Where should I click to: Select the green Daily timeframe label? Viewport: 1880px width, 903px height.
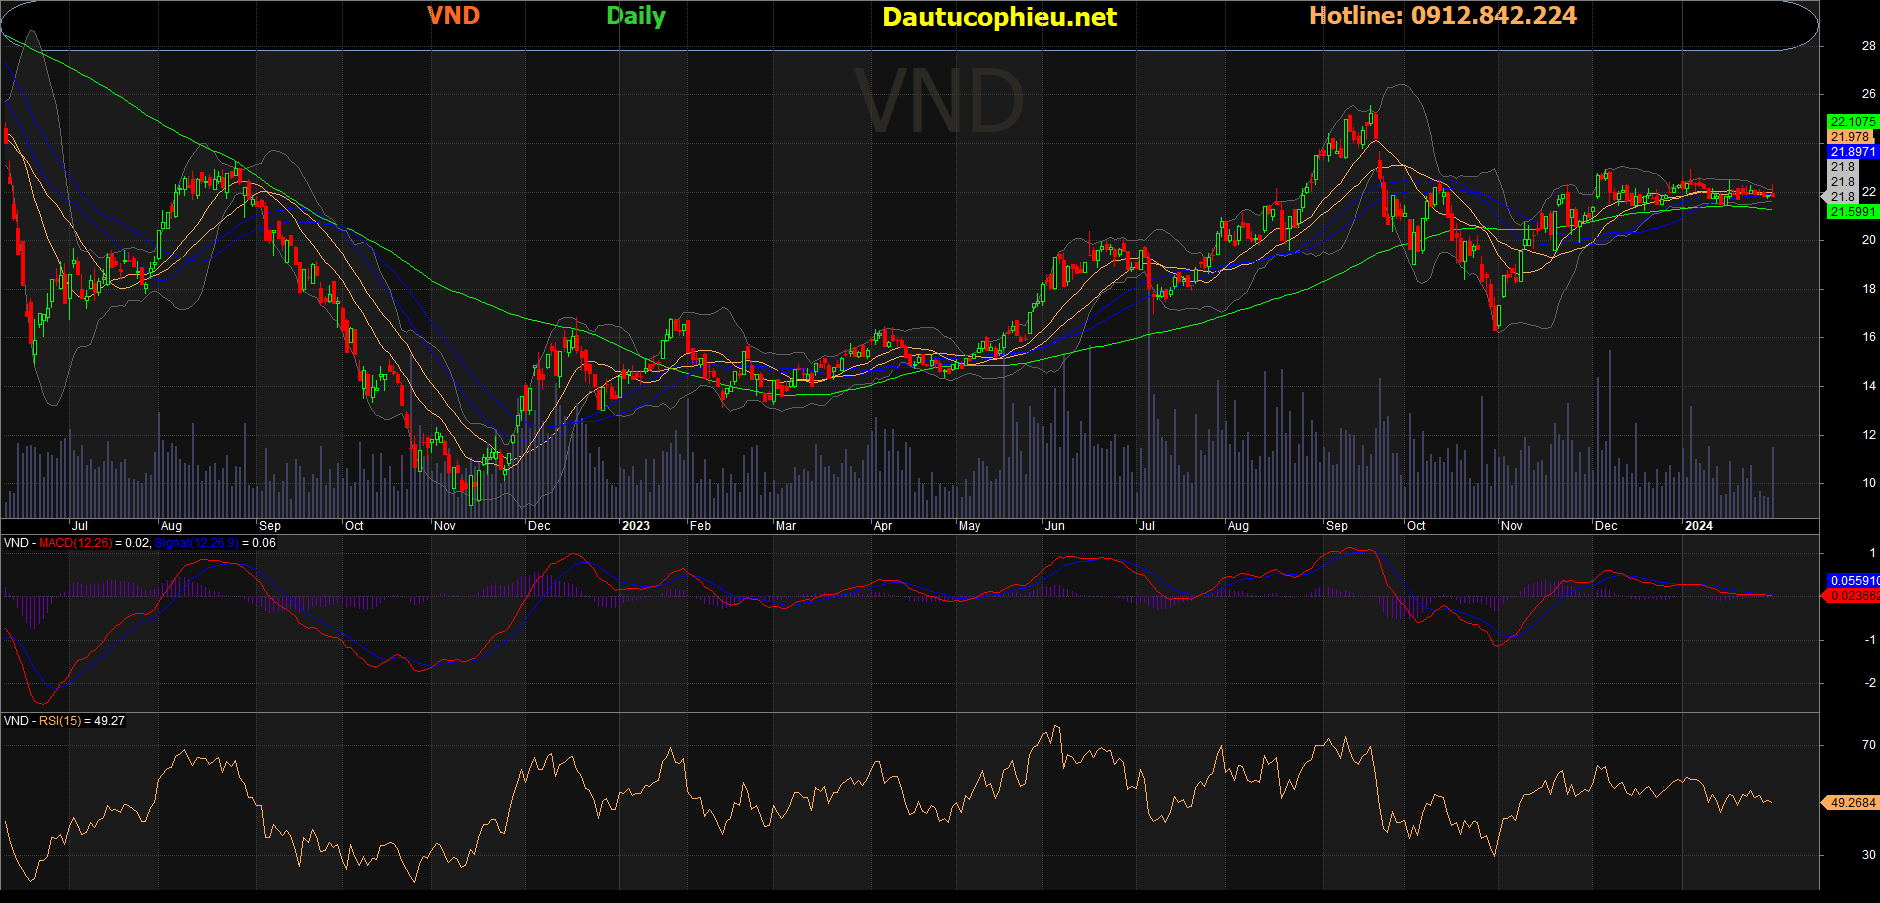click(x=635, y=16)
